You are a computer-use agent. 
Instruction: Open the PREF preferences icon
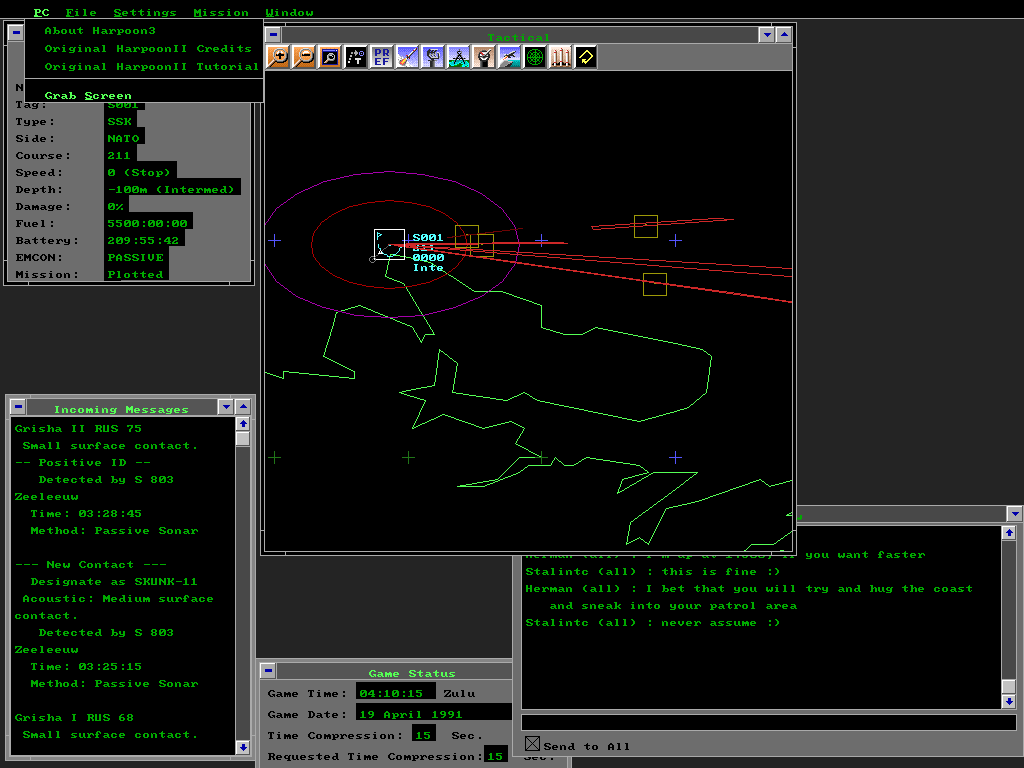pyautogui.click(x=382, y=57)
